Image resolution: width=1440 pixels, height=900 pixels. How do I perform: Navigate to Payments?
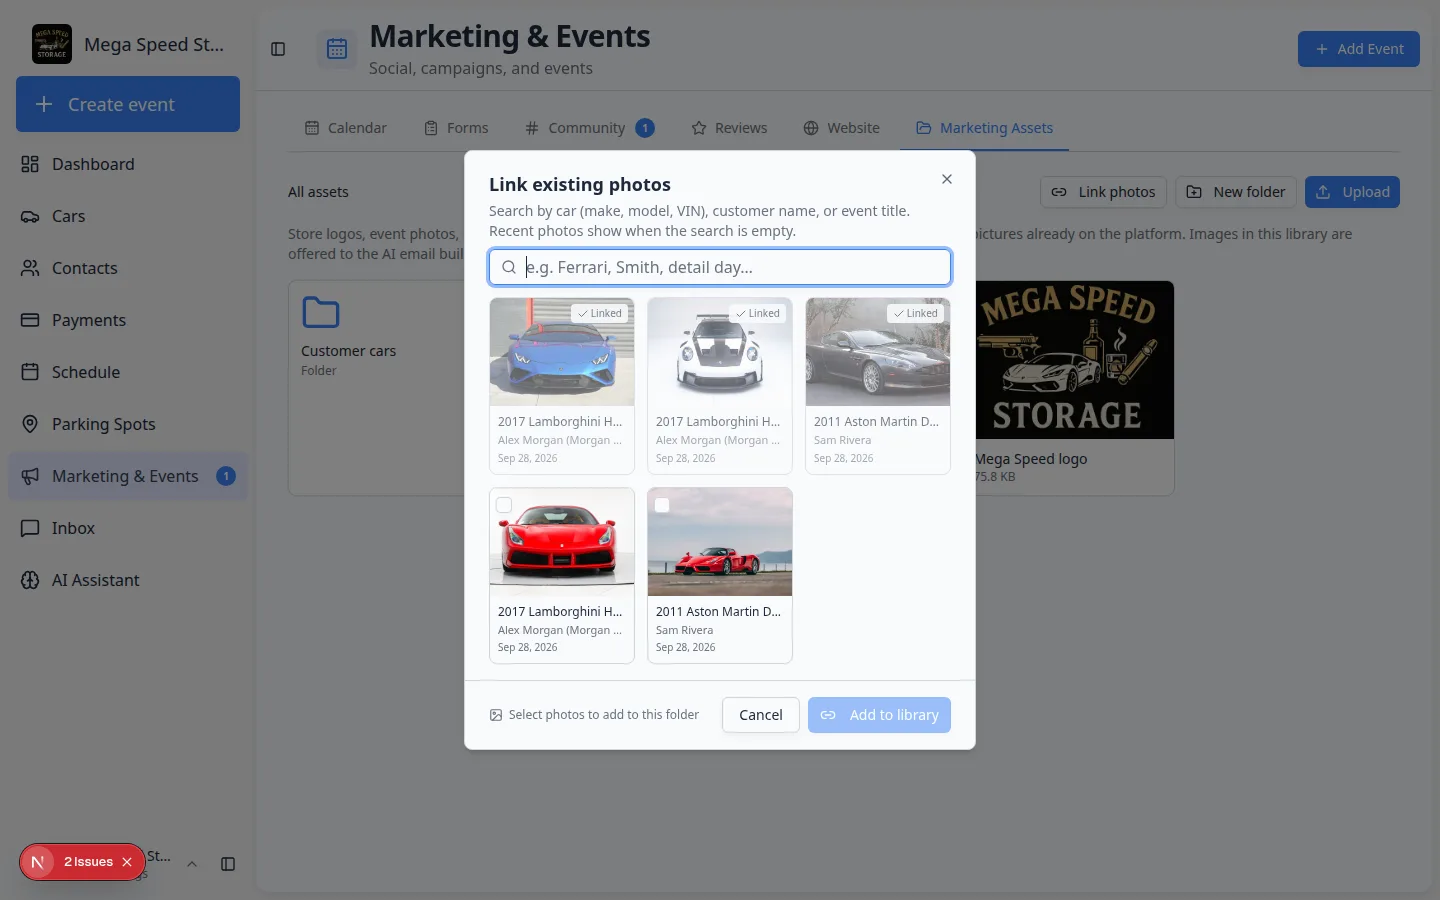[x=128, y=320]
